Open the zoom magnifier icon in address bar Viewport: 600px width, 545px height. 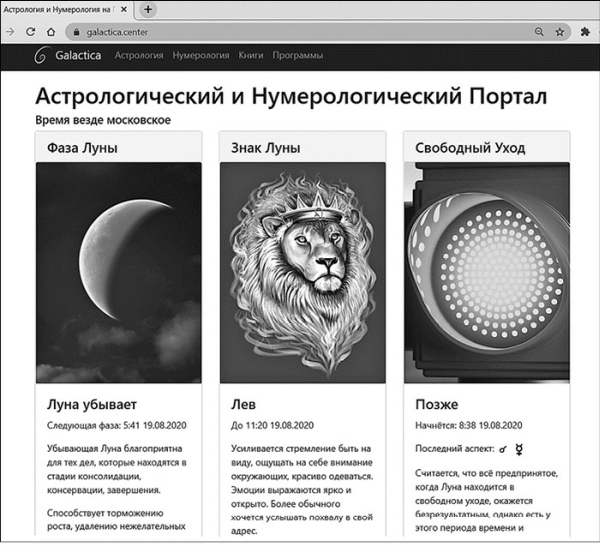[x=539, y=31]
